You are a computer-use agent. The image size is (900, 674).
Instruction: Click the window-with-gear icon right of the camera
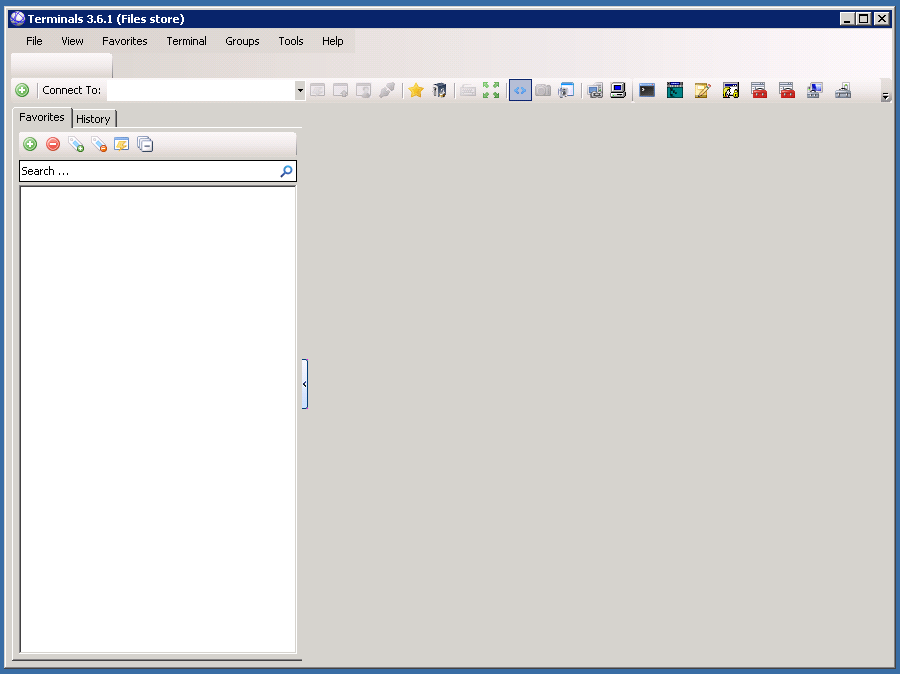coord(567,90)
